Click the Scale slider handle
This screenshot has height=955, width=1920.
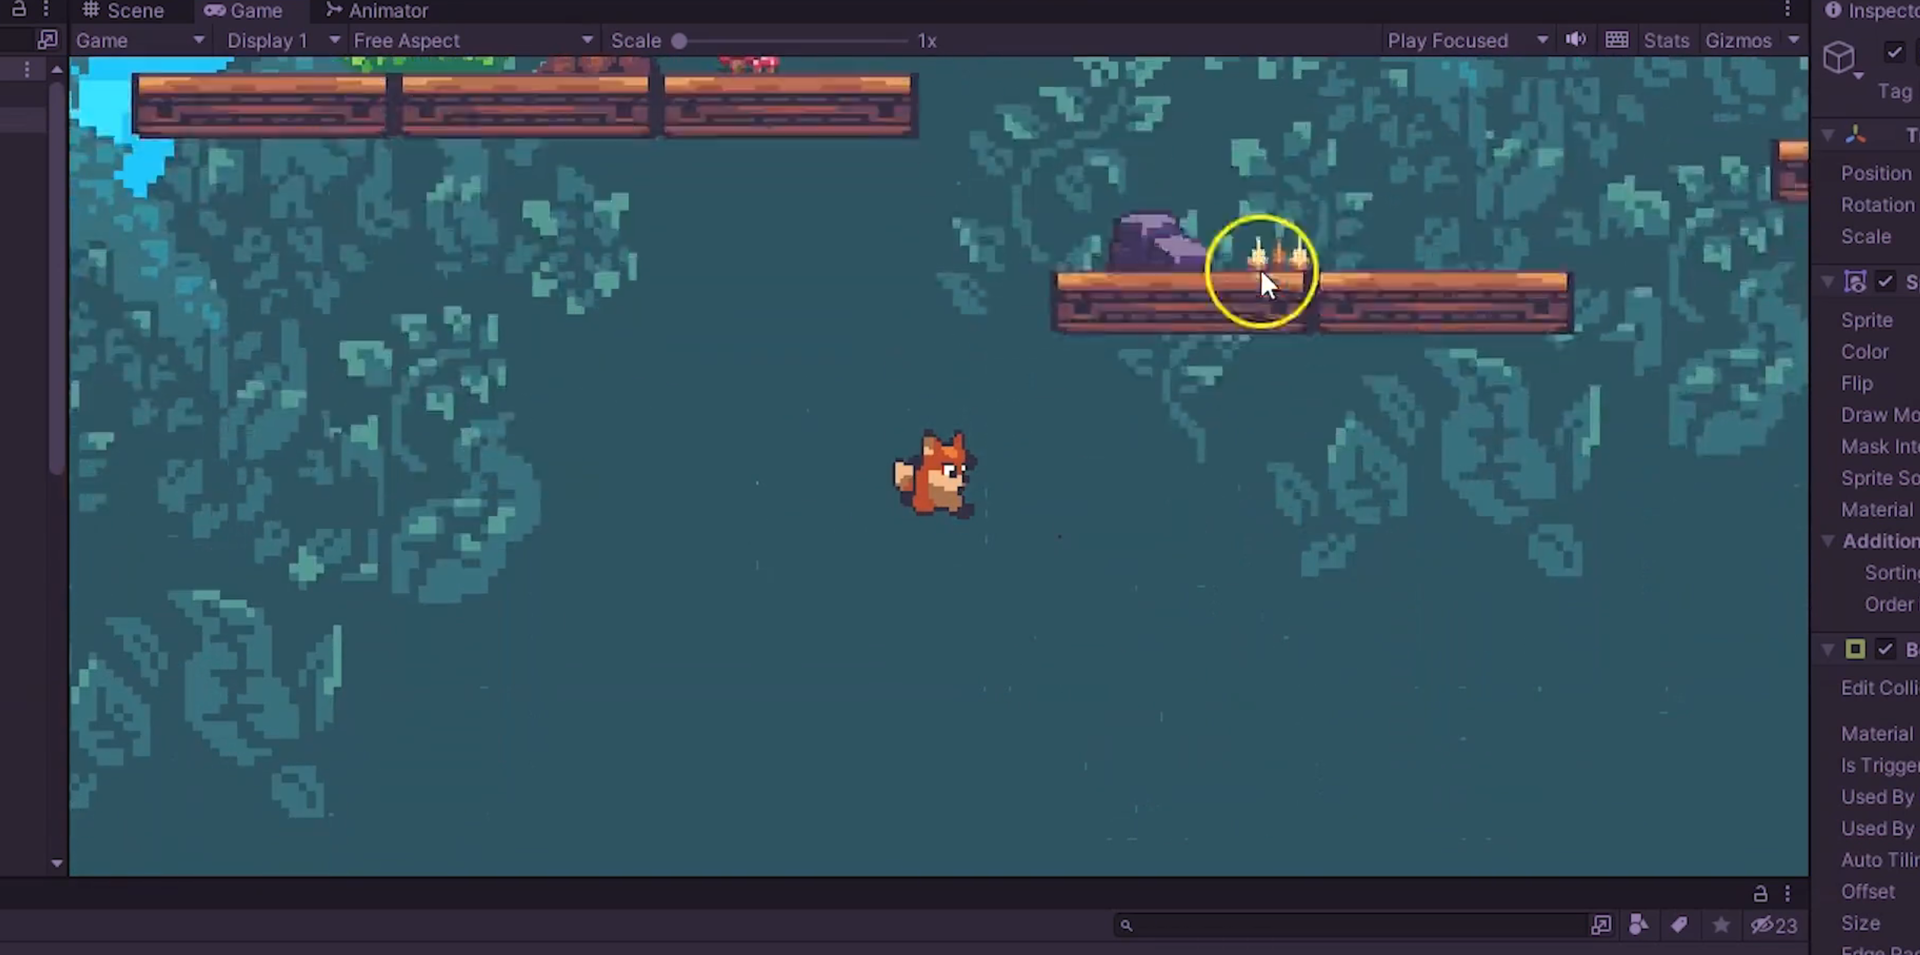[679, 41]
